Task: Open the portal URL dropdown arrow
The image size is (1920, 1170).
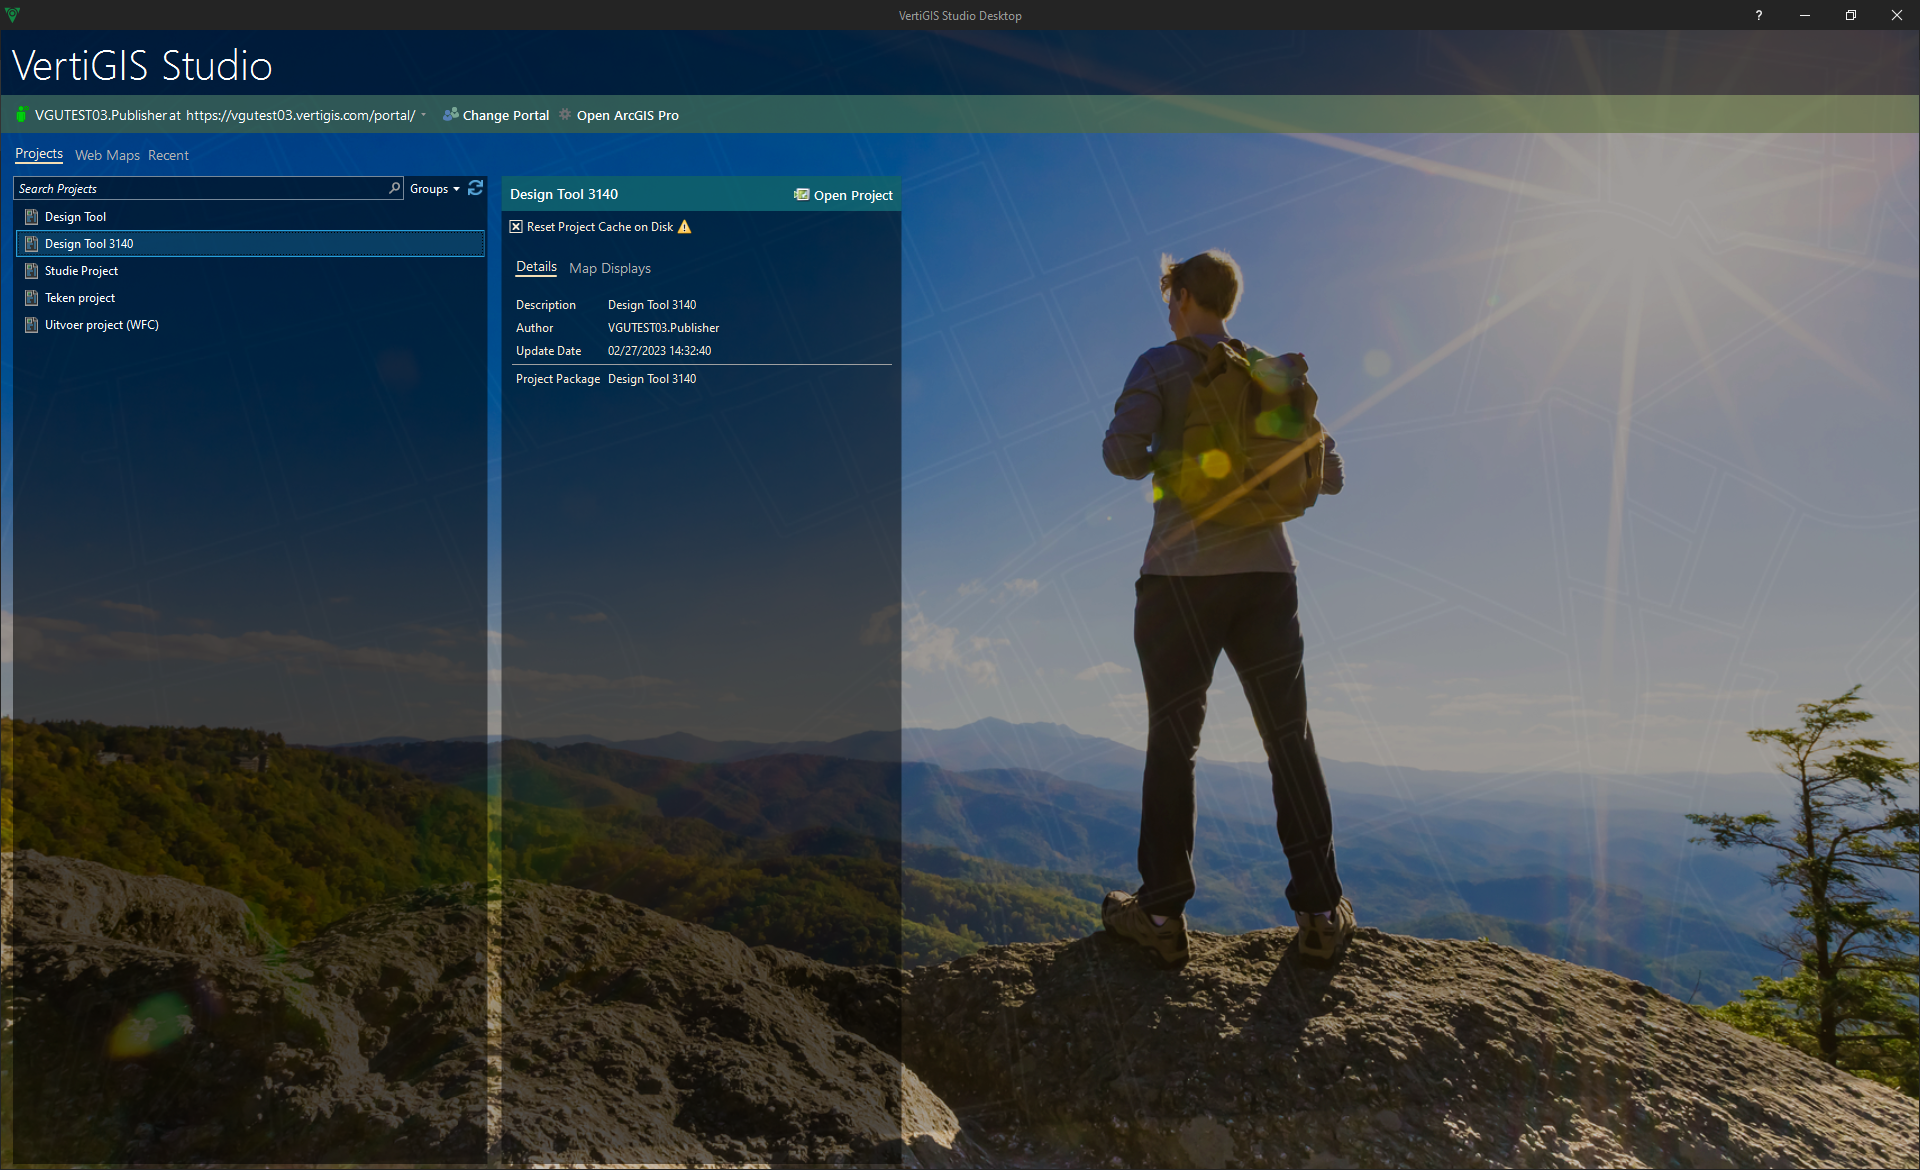Action: coord(424,115)
